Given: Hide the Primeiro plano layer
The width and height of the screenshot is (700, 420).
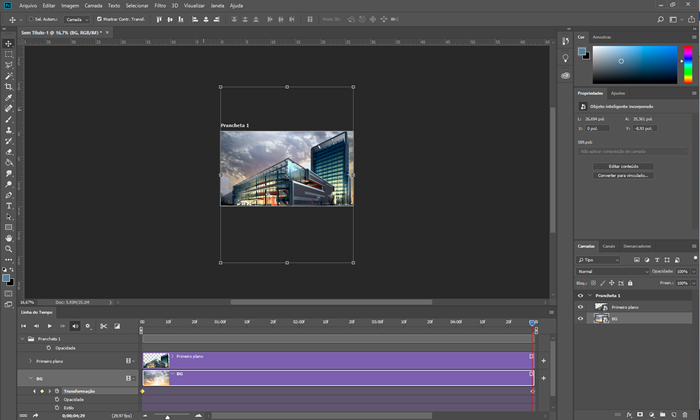Looking at the screenshot, I should (580, 307).
